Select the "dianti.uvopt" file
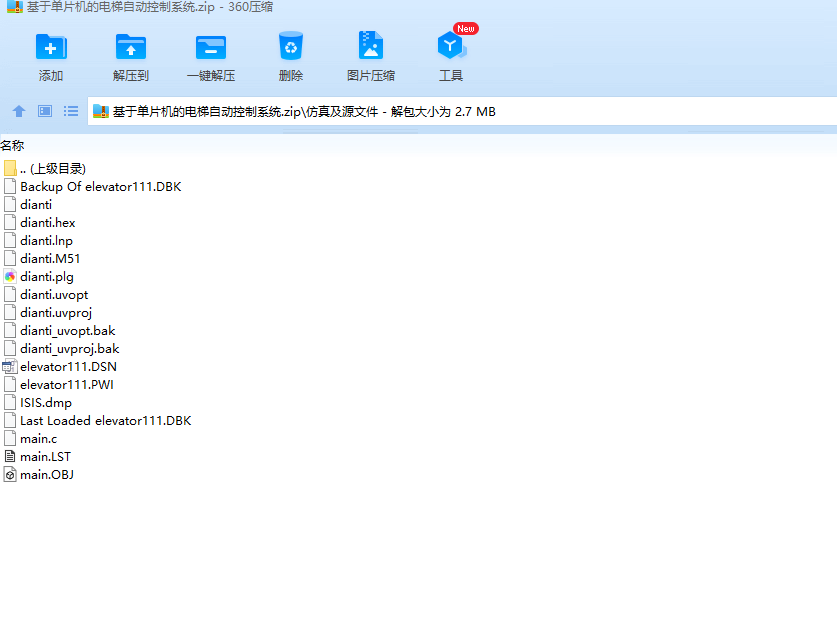837x625 pixels. pos(54,295)
